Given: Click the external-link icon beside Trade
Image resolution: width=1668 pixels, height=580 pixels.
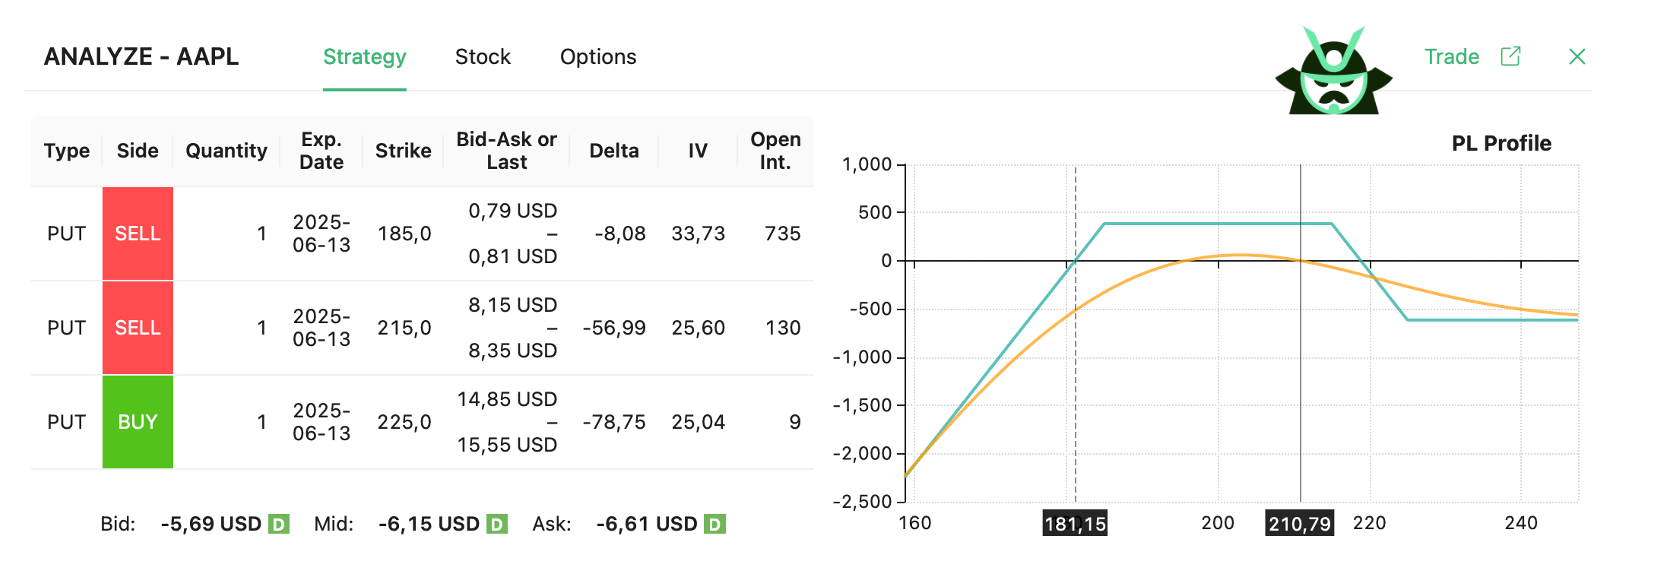Looking at the screenshot, I should pos(1510,57).
